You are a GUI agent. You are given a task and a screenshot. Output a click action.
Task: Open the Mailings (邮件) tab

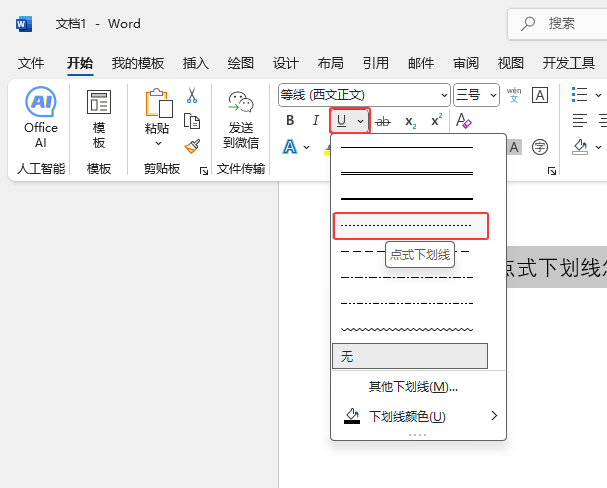coord(421,63)
